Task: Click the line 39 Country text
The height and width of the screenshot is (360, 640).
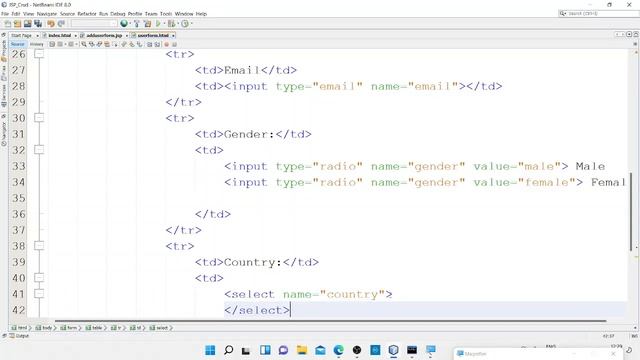Action: 253,262
